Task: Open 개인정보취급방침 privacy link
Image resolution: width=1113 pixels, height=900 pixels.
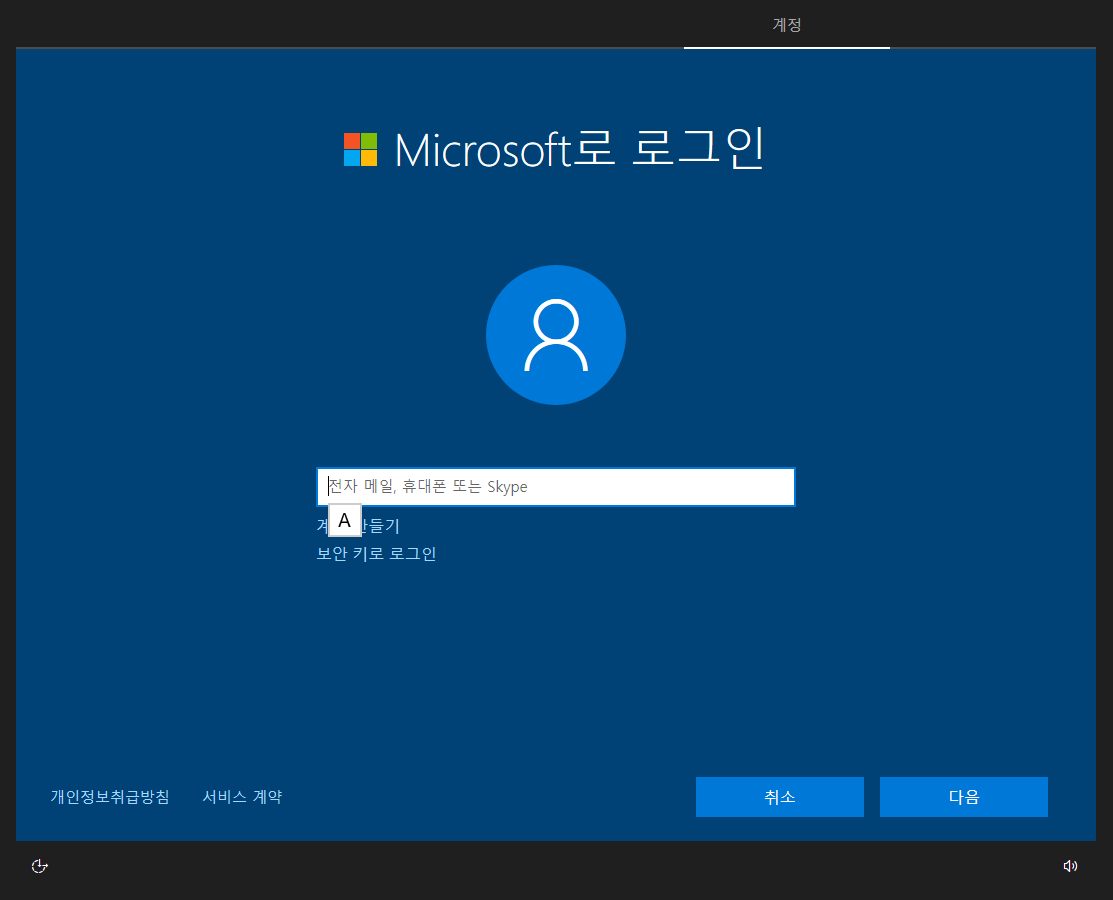Action: click(x=110, y=797)
